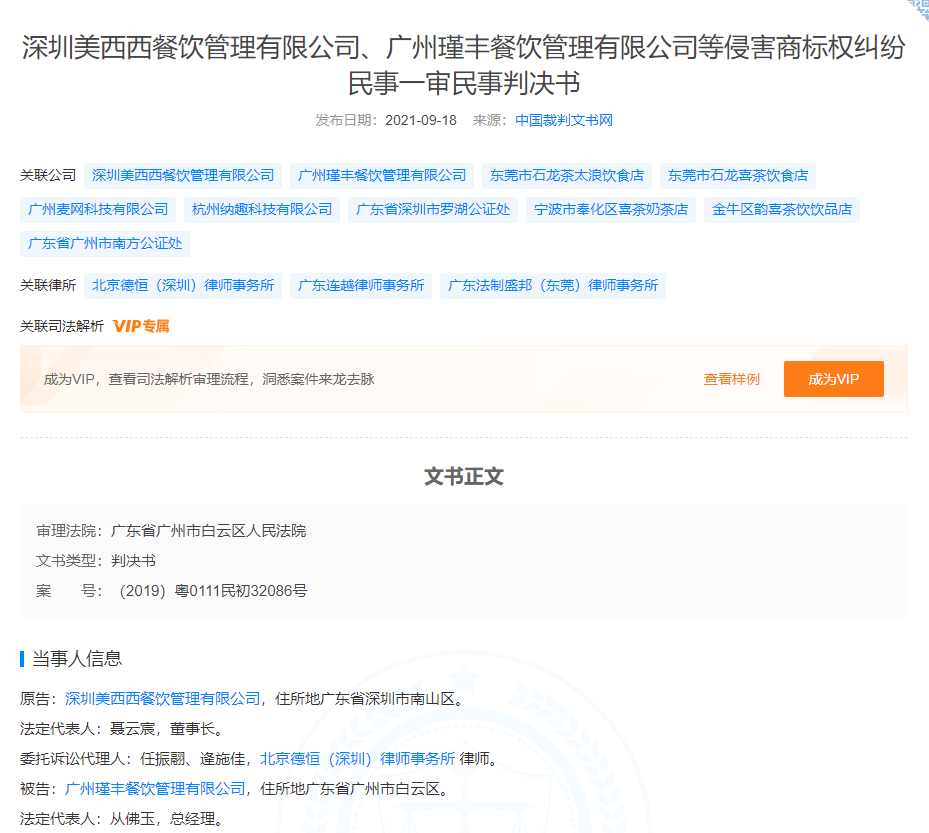Open the 中国裁判文书网 source link
The height and width of the screenshot is (833, 929).
pos(563,120)
